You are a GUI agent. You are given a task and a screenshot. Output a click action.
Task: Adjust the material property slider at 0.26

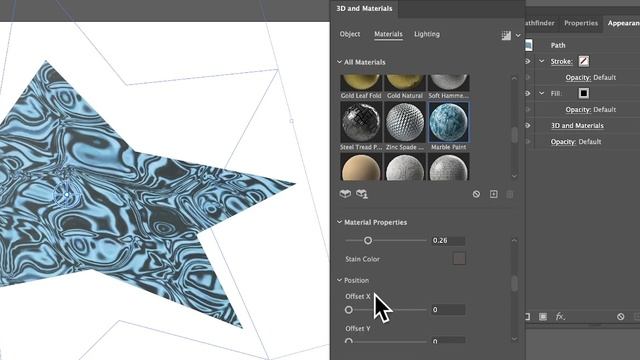click(368, 240)
